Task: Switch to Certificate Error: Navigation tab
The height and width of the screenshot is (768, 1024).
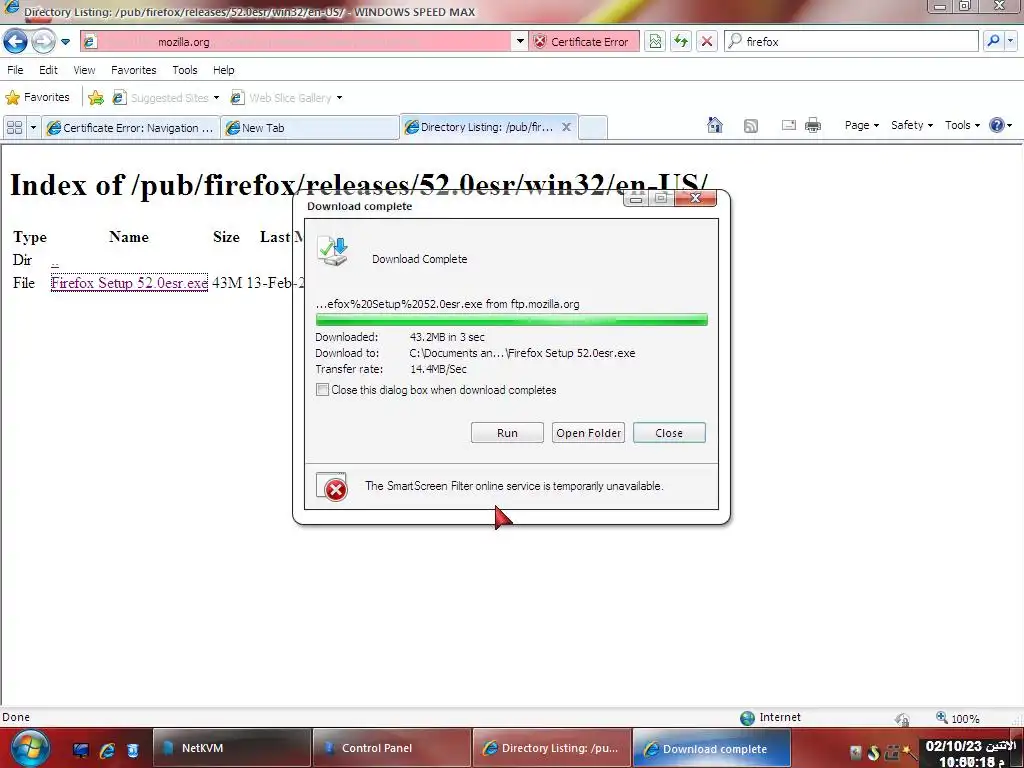Action: pos(131,127)
